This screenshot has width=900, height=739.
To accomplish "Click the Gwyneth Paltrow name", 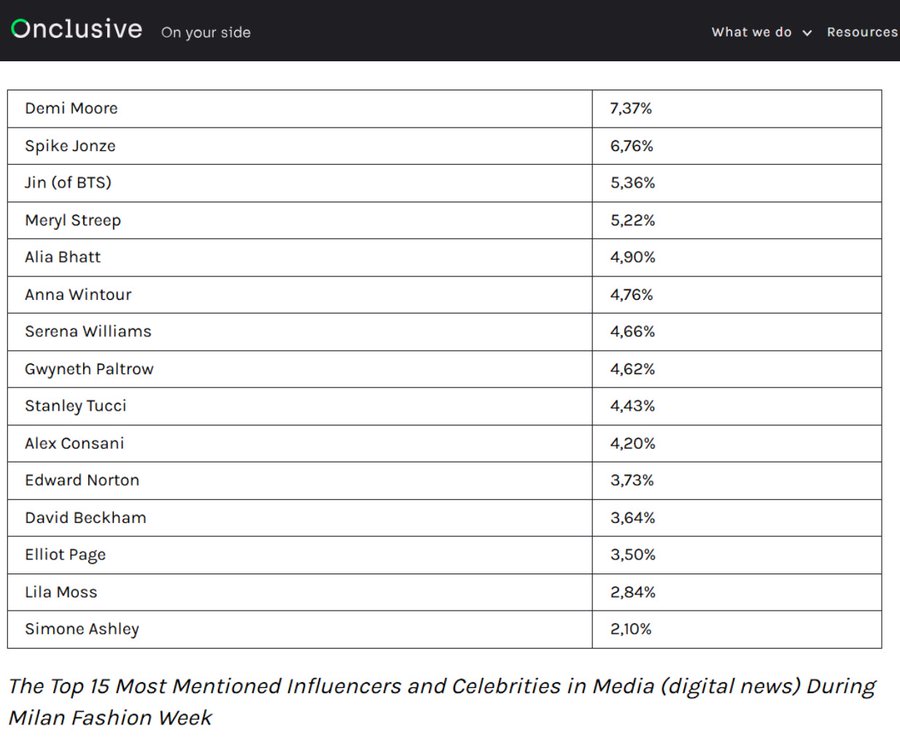I will point(89,369).
